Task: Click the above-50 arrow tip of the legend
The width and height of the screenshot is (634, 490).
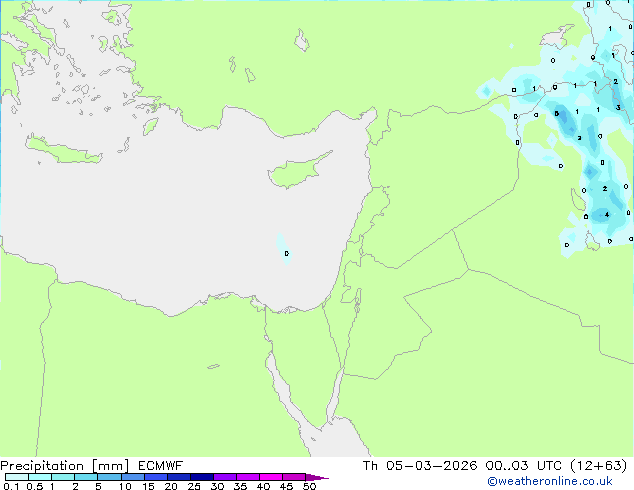Action: 317,477
